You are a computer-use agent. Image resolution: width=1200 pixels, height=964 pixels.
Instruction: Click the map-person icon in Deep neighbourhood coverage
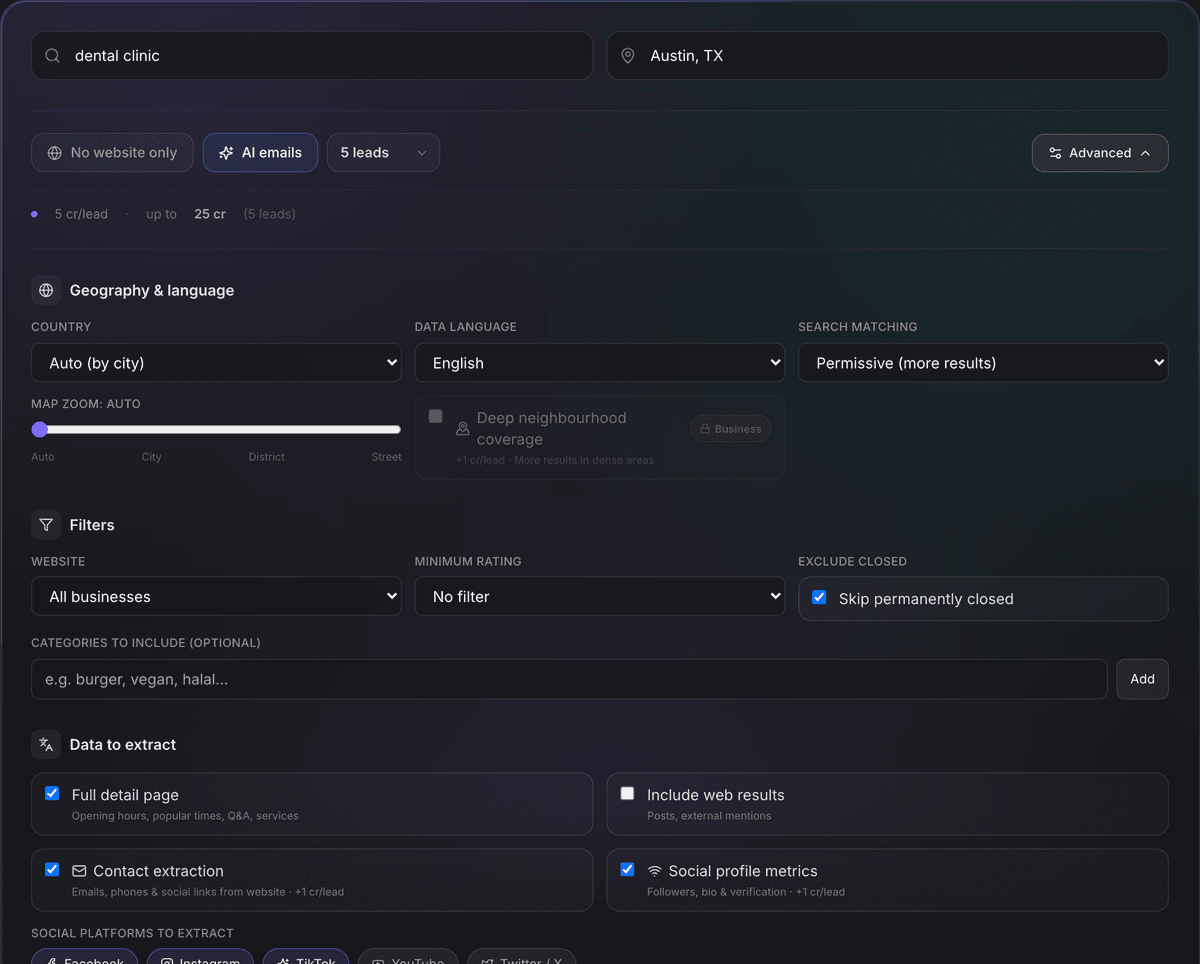[x=463, y=428]
